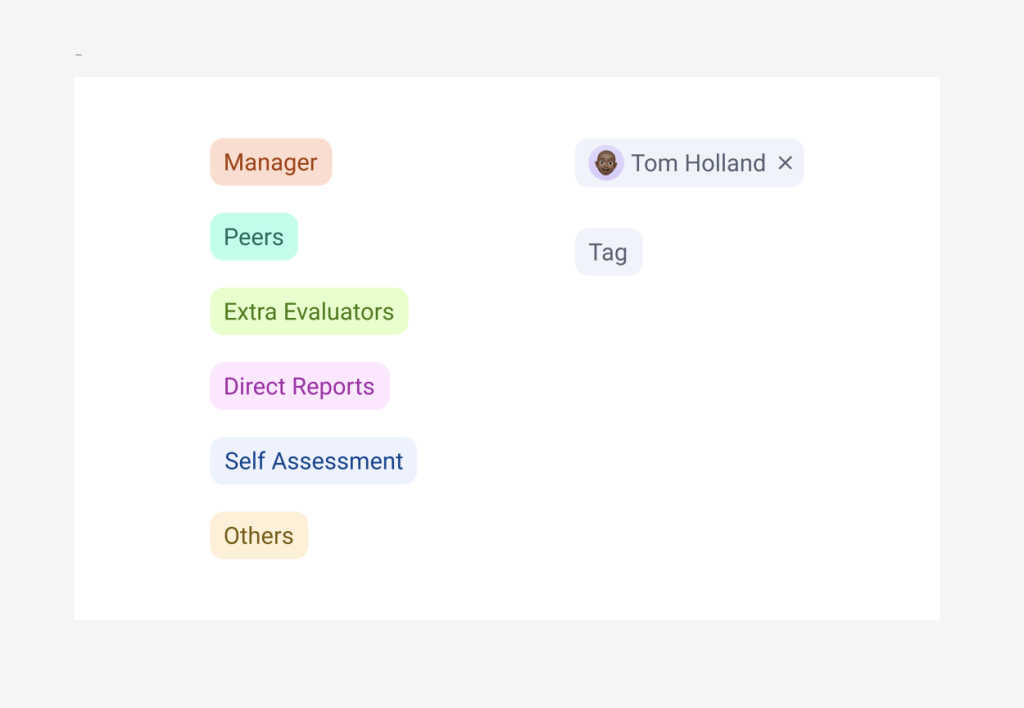Viewport: 1024px width, 708px height.
Task: Click Tom Holland's avatar picture
Action: click(x=606, y=163)
